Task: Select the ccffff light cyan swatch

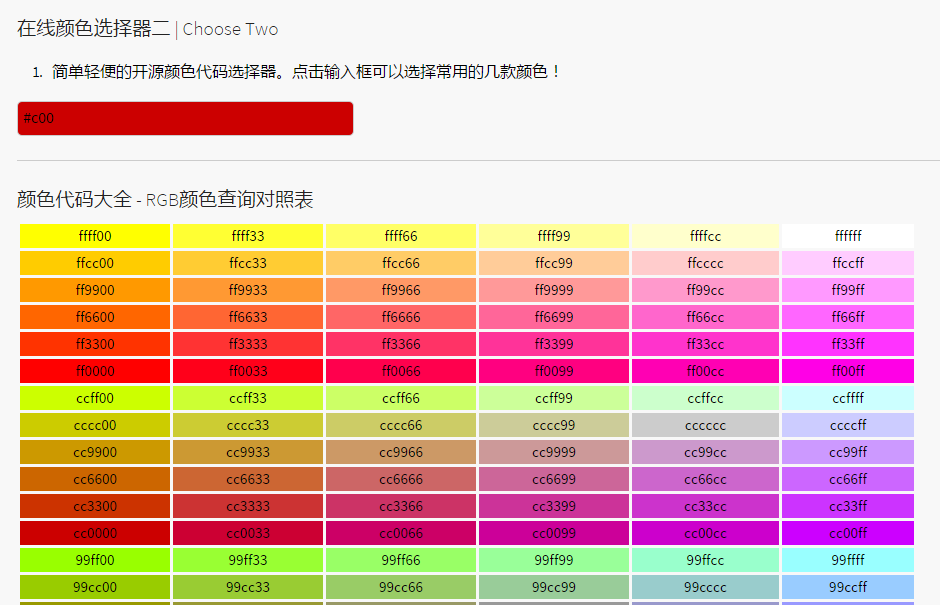Action: coord(847,398)
